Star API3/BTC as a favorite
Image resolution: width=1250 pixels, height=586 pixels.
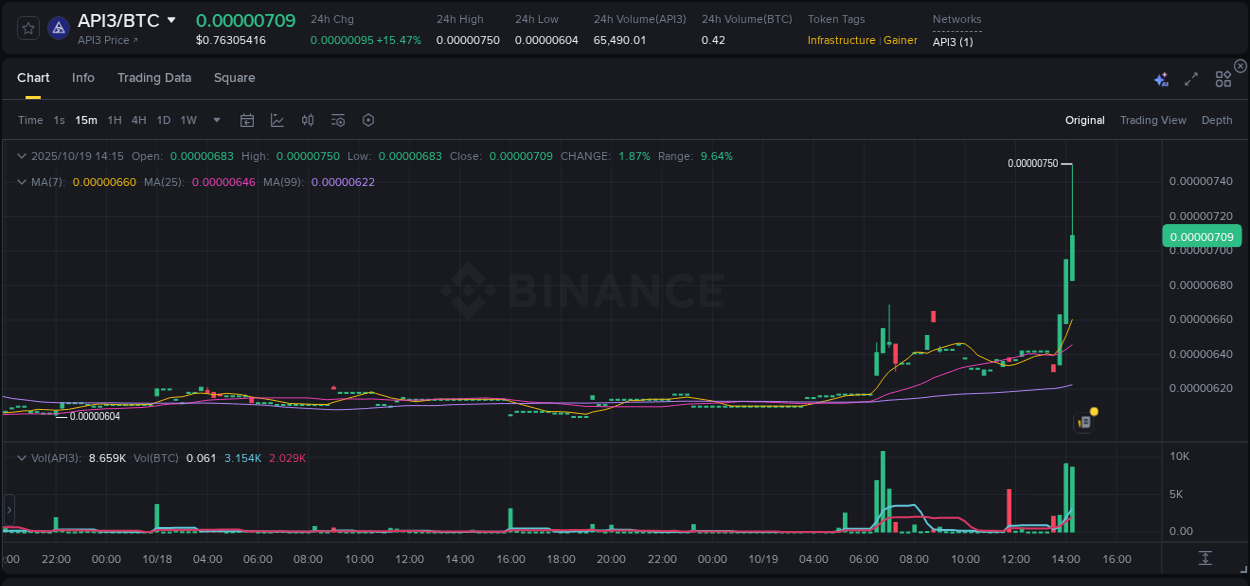(x=28, y=27)
